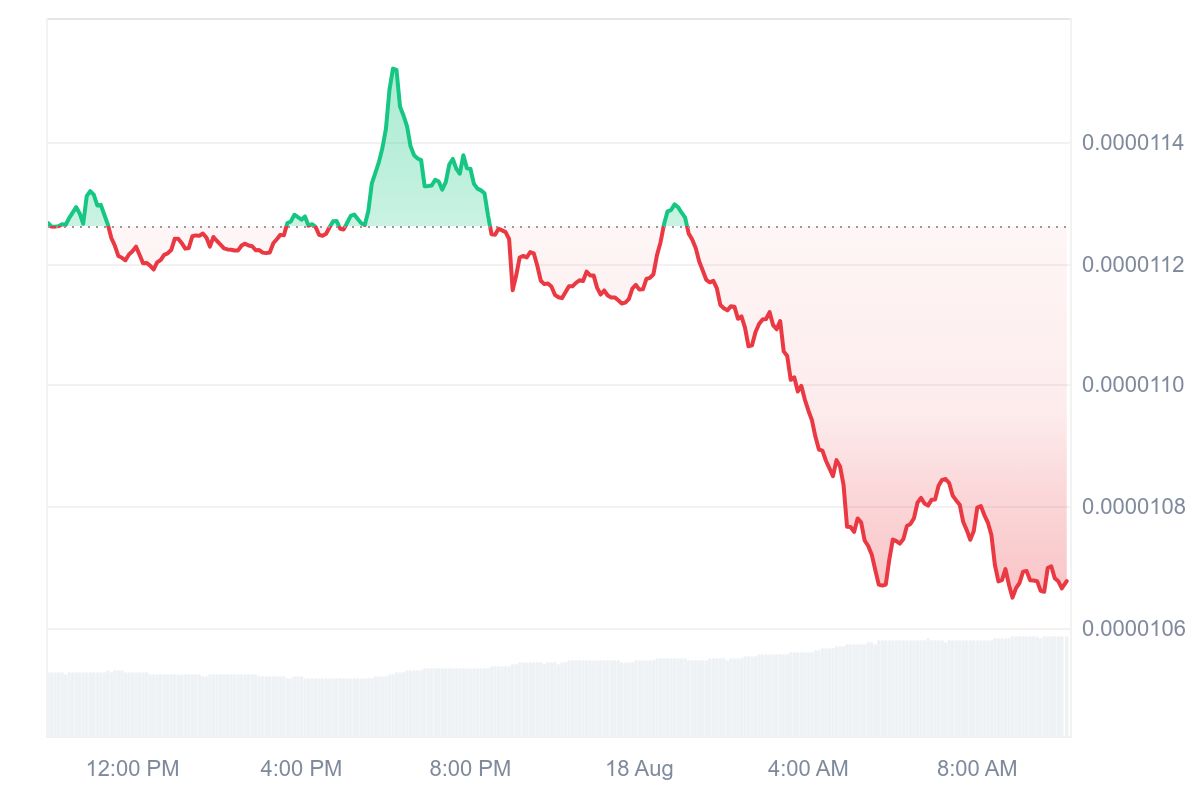Click the 0.0000108 price axis label
Viewport: 1200px width, 800px height.
tap(1133, 507)
